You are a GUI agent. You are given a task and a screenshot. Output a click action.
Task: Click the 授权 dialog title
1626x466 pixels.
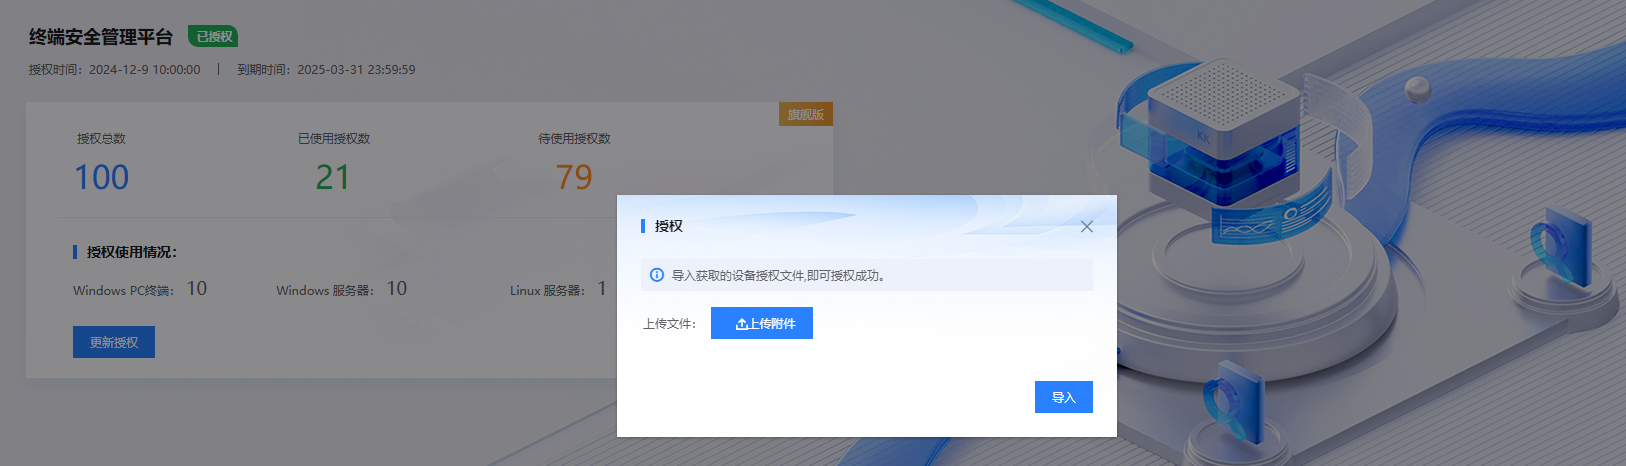(668, 226)
